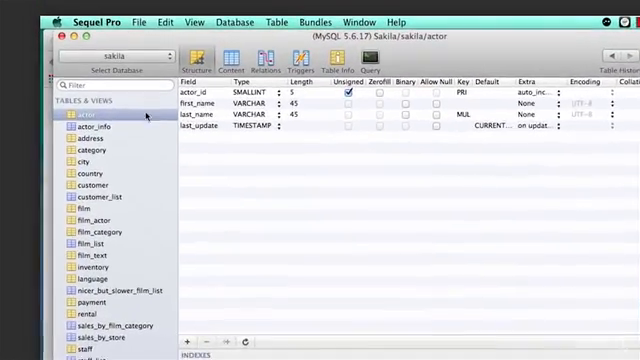Select the last_update field name

pos(199,126)
